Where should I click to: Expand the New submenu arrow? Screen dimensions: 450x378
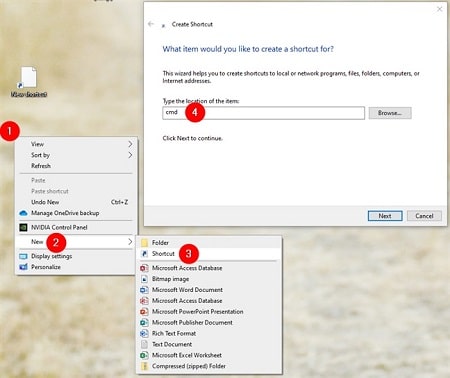point(130,242)
